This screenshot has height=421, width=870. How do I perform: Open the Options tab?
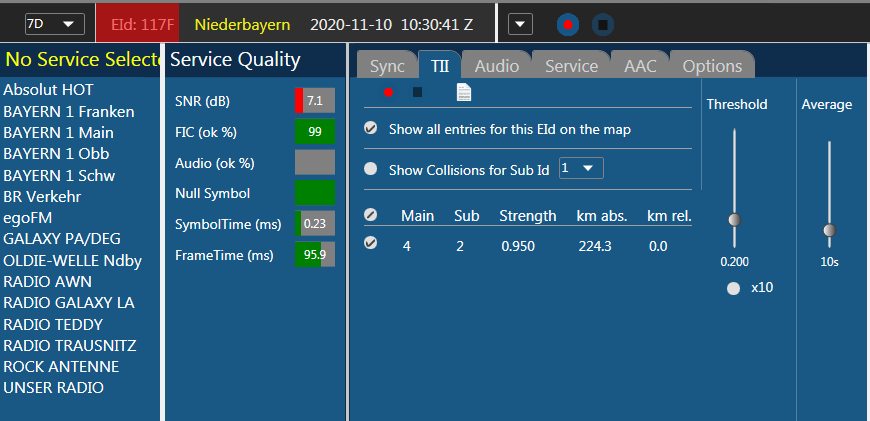pyautogui.click(x=712, y=66)
